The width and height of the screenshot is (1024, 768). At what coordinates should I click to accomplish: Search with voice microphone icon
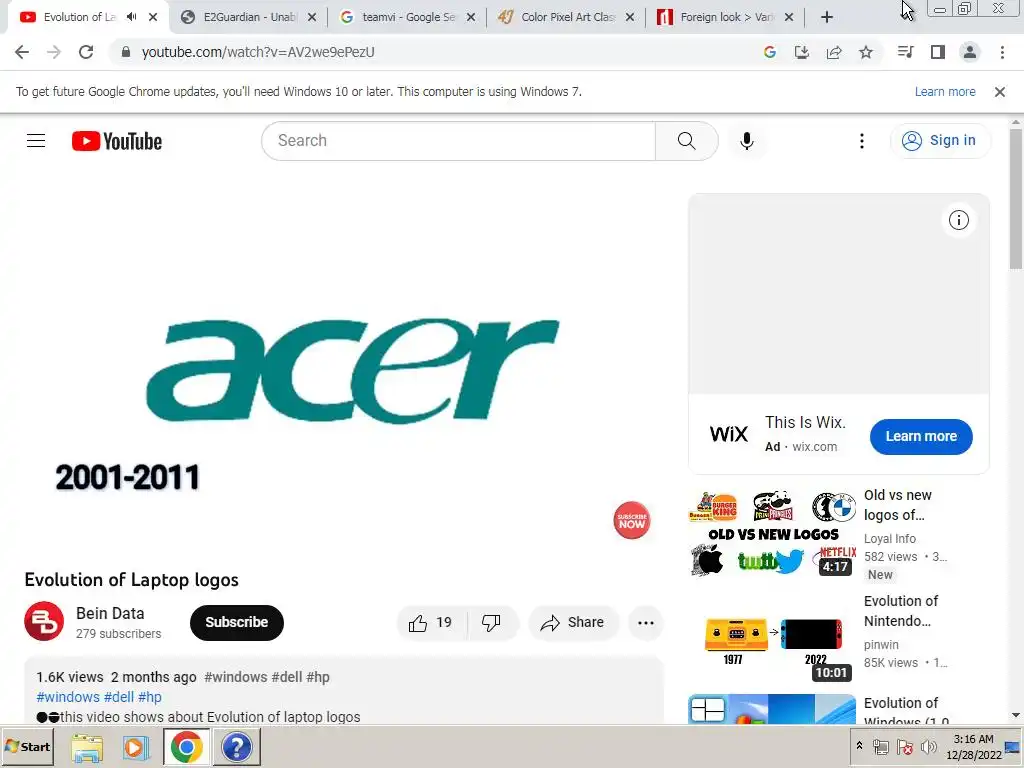(x=746, y=140)
